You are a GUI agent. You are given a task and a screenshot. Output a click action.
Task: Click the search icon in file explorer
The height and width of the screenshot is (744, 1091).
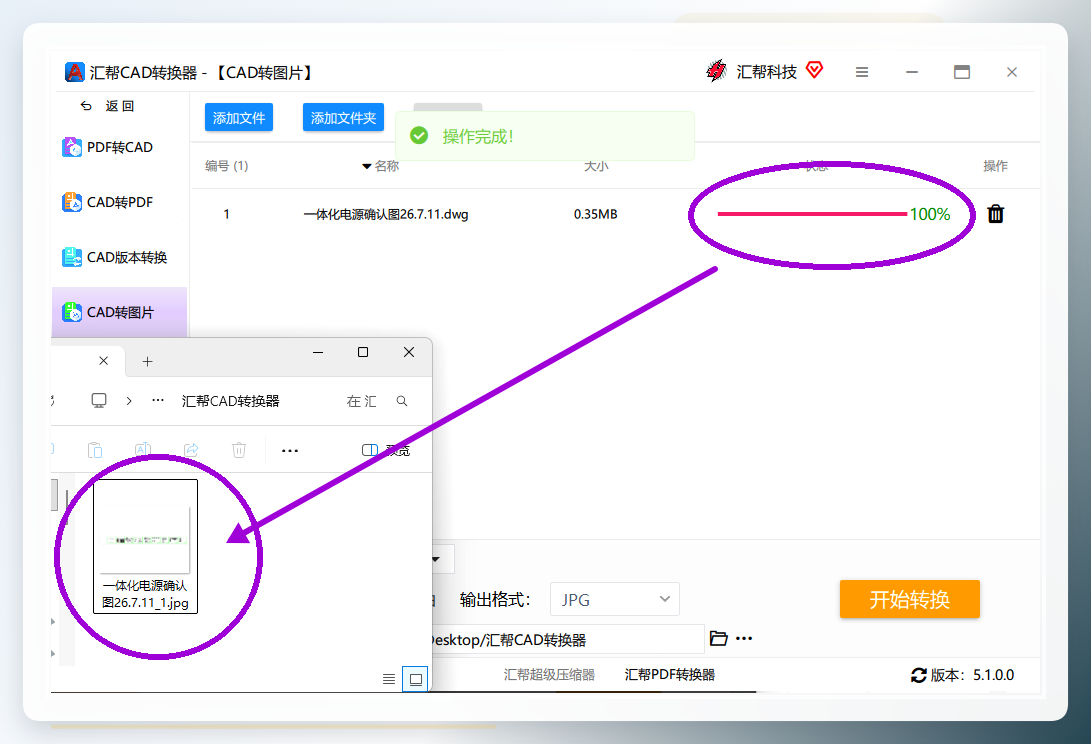(401, 401)
